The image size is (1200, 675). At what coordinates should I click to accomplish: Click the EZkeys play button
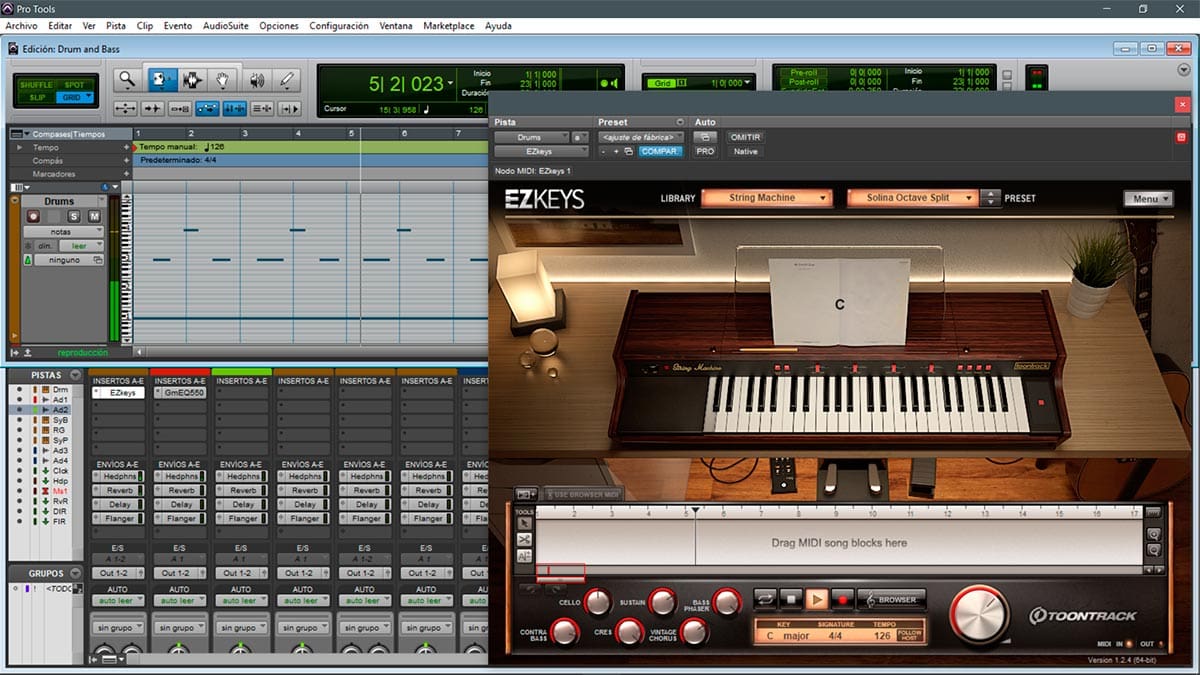(x=817, y=599)
